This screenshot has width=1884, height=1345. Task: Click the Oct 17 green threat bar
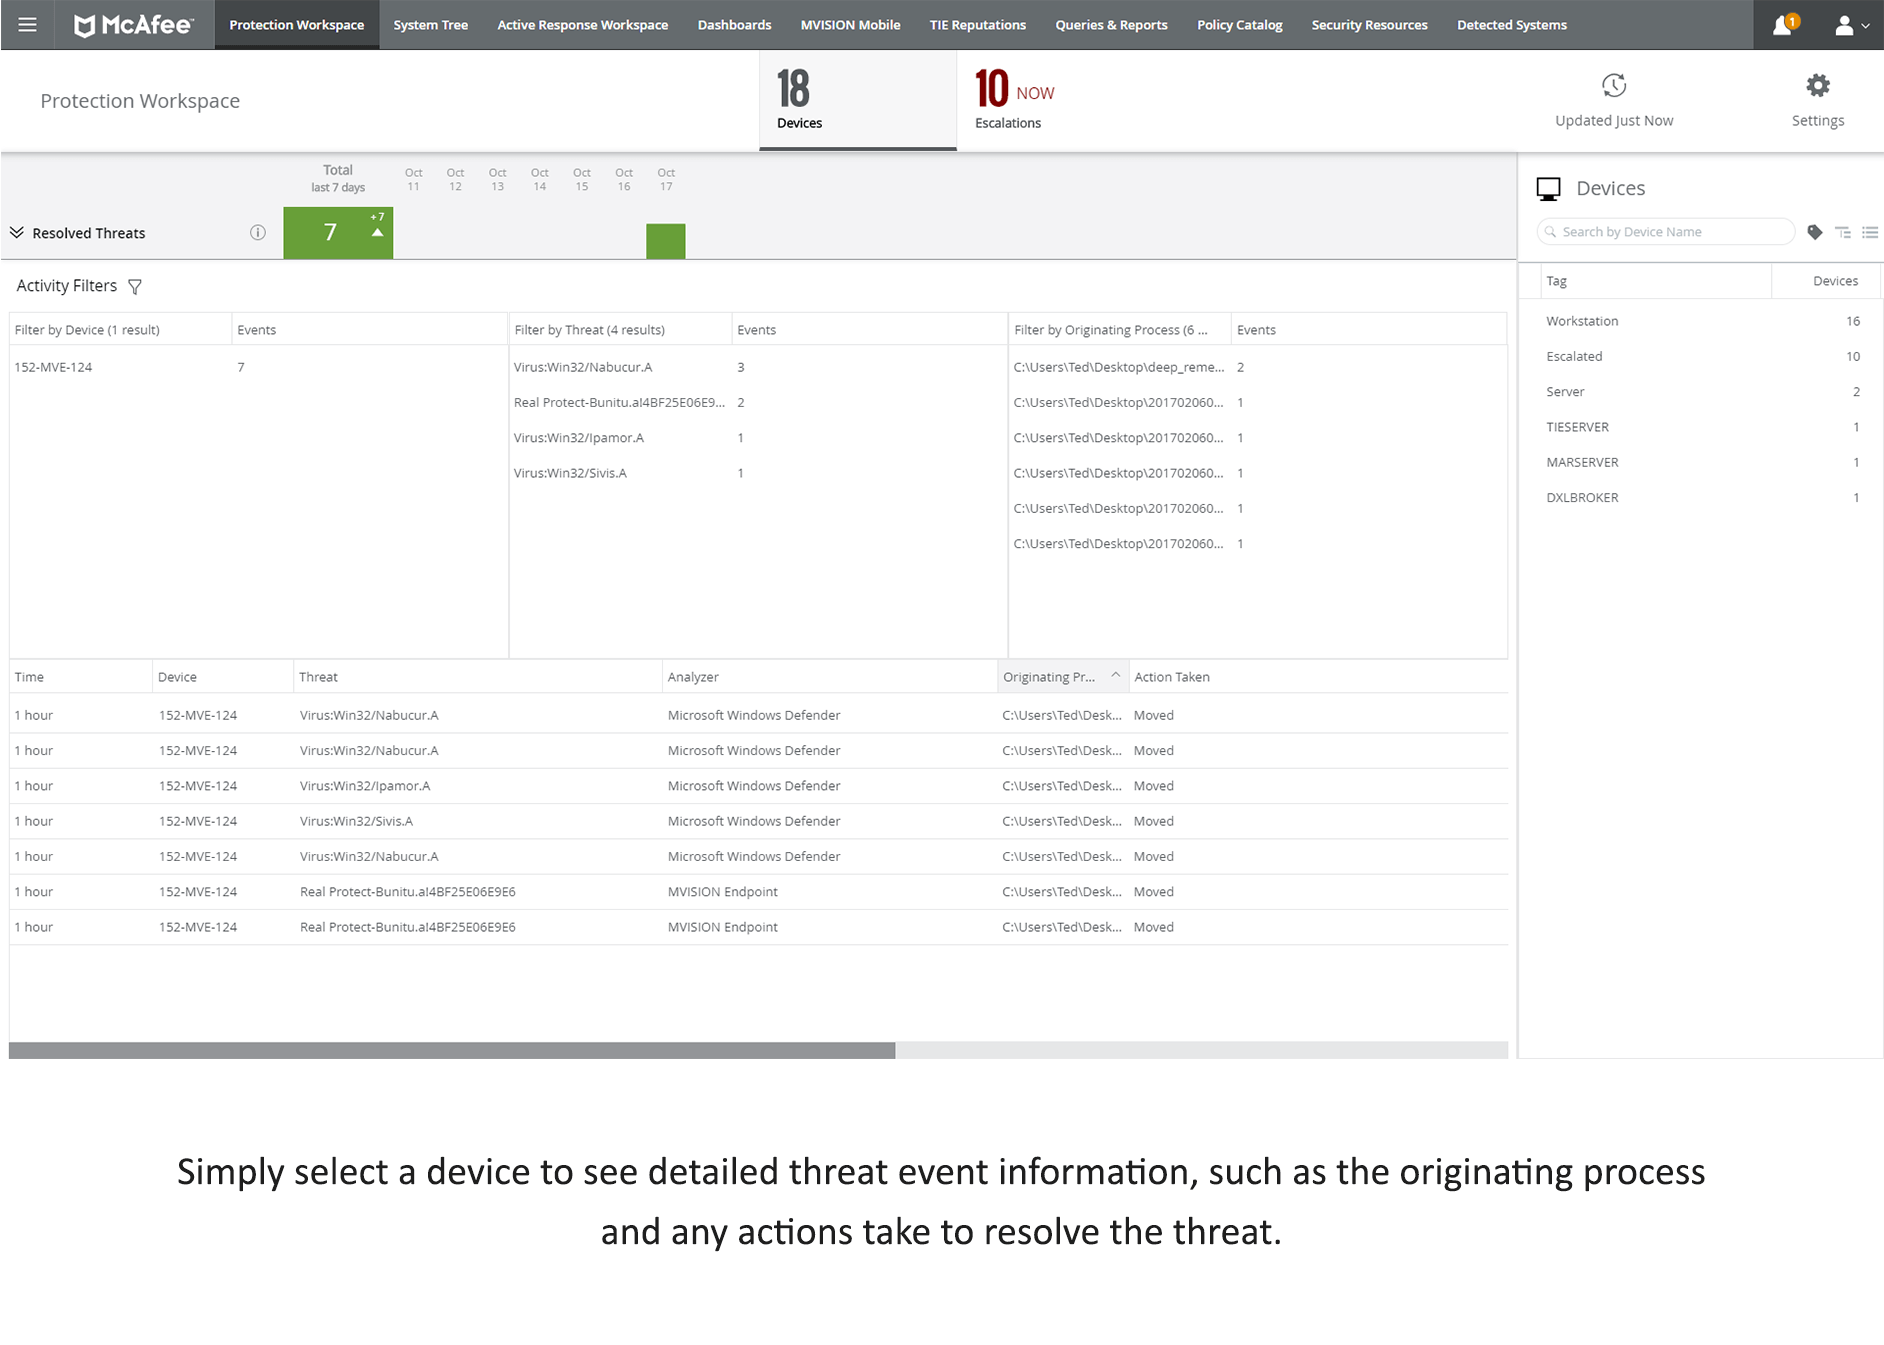click(666, 241)
